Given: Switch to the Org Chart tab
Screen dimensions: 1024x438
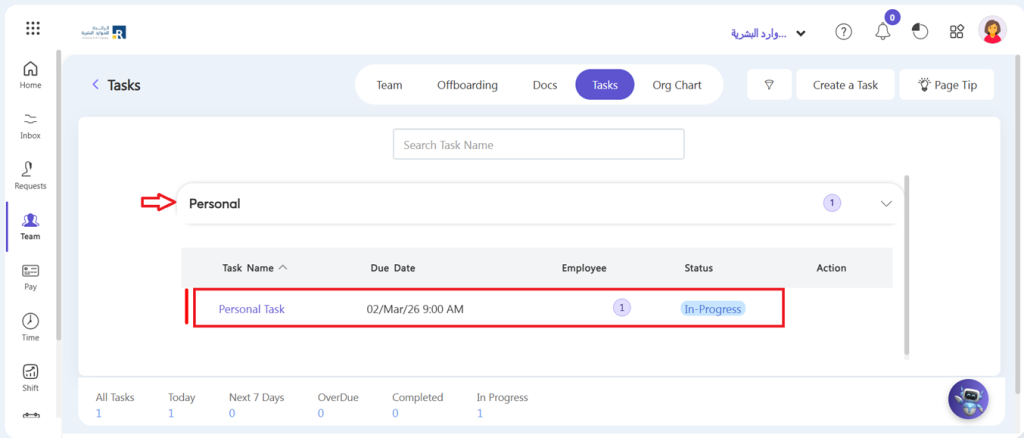Looking at the screenshot, I should (676, 85).
